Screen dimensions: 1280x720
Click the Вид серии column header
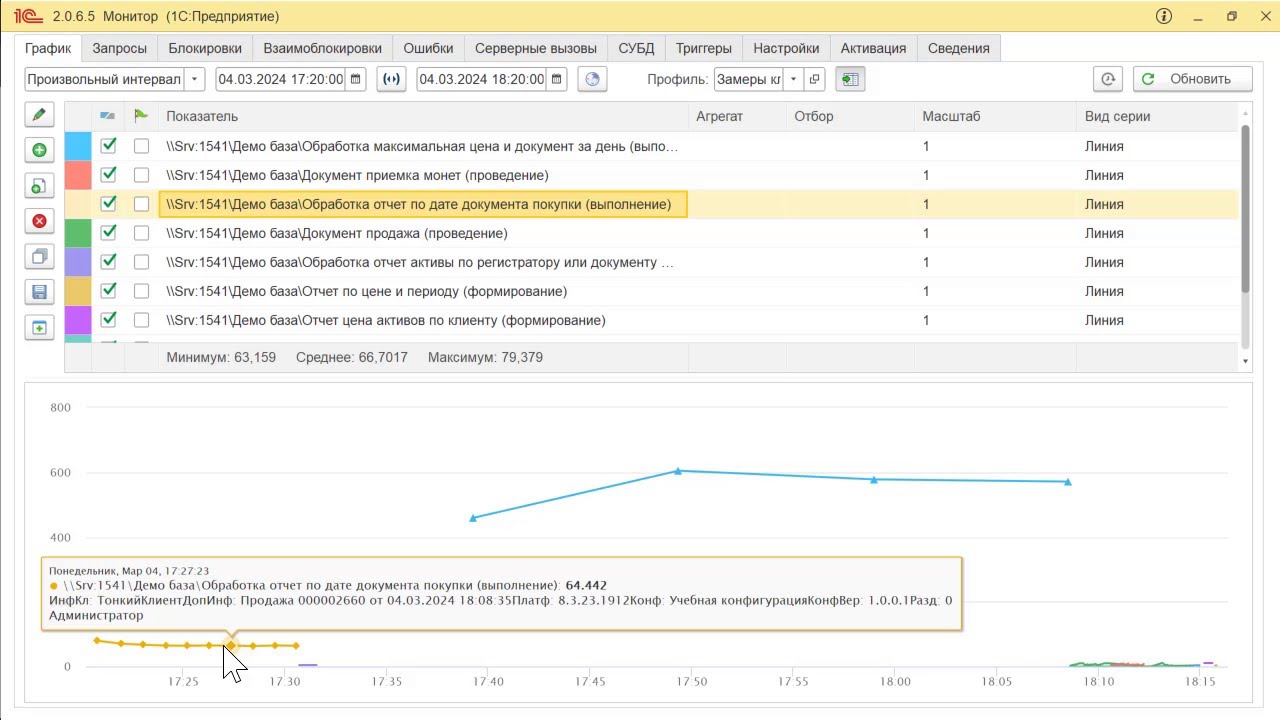(x=1157, y=116)
